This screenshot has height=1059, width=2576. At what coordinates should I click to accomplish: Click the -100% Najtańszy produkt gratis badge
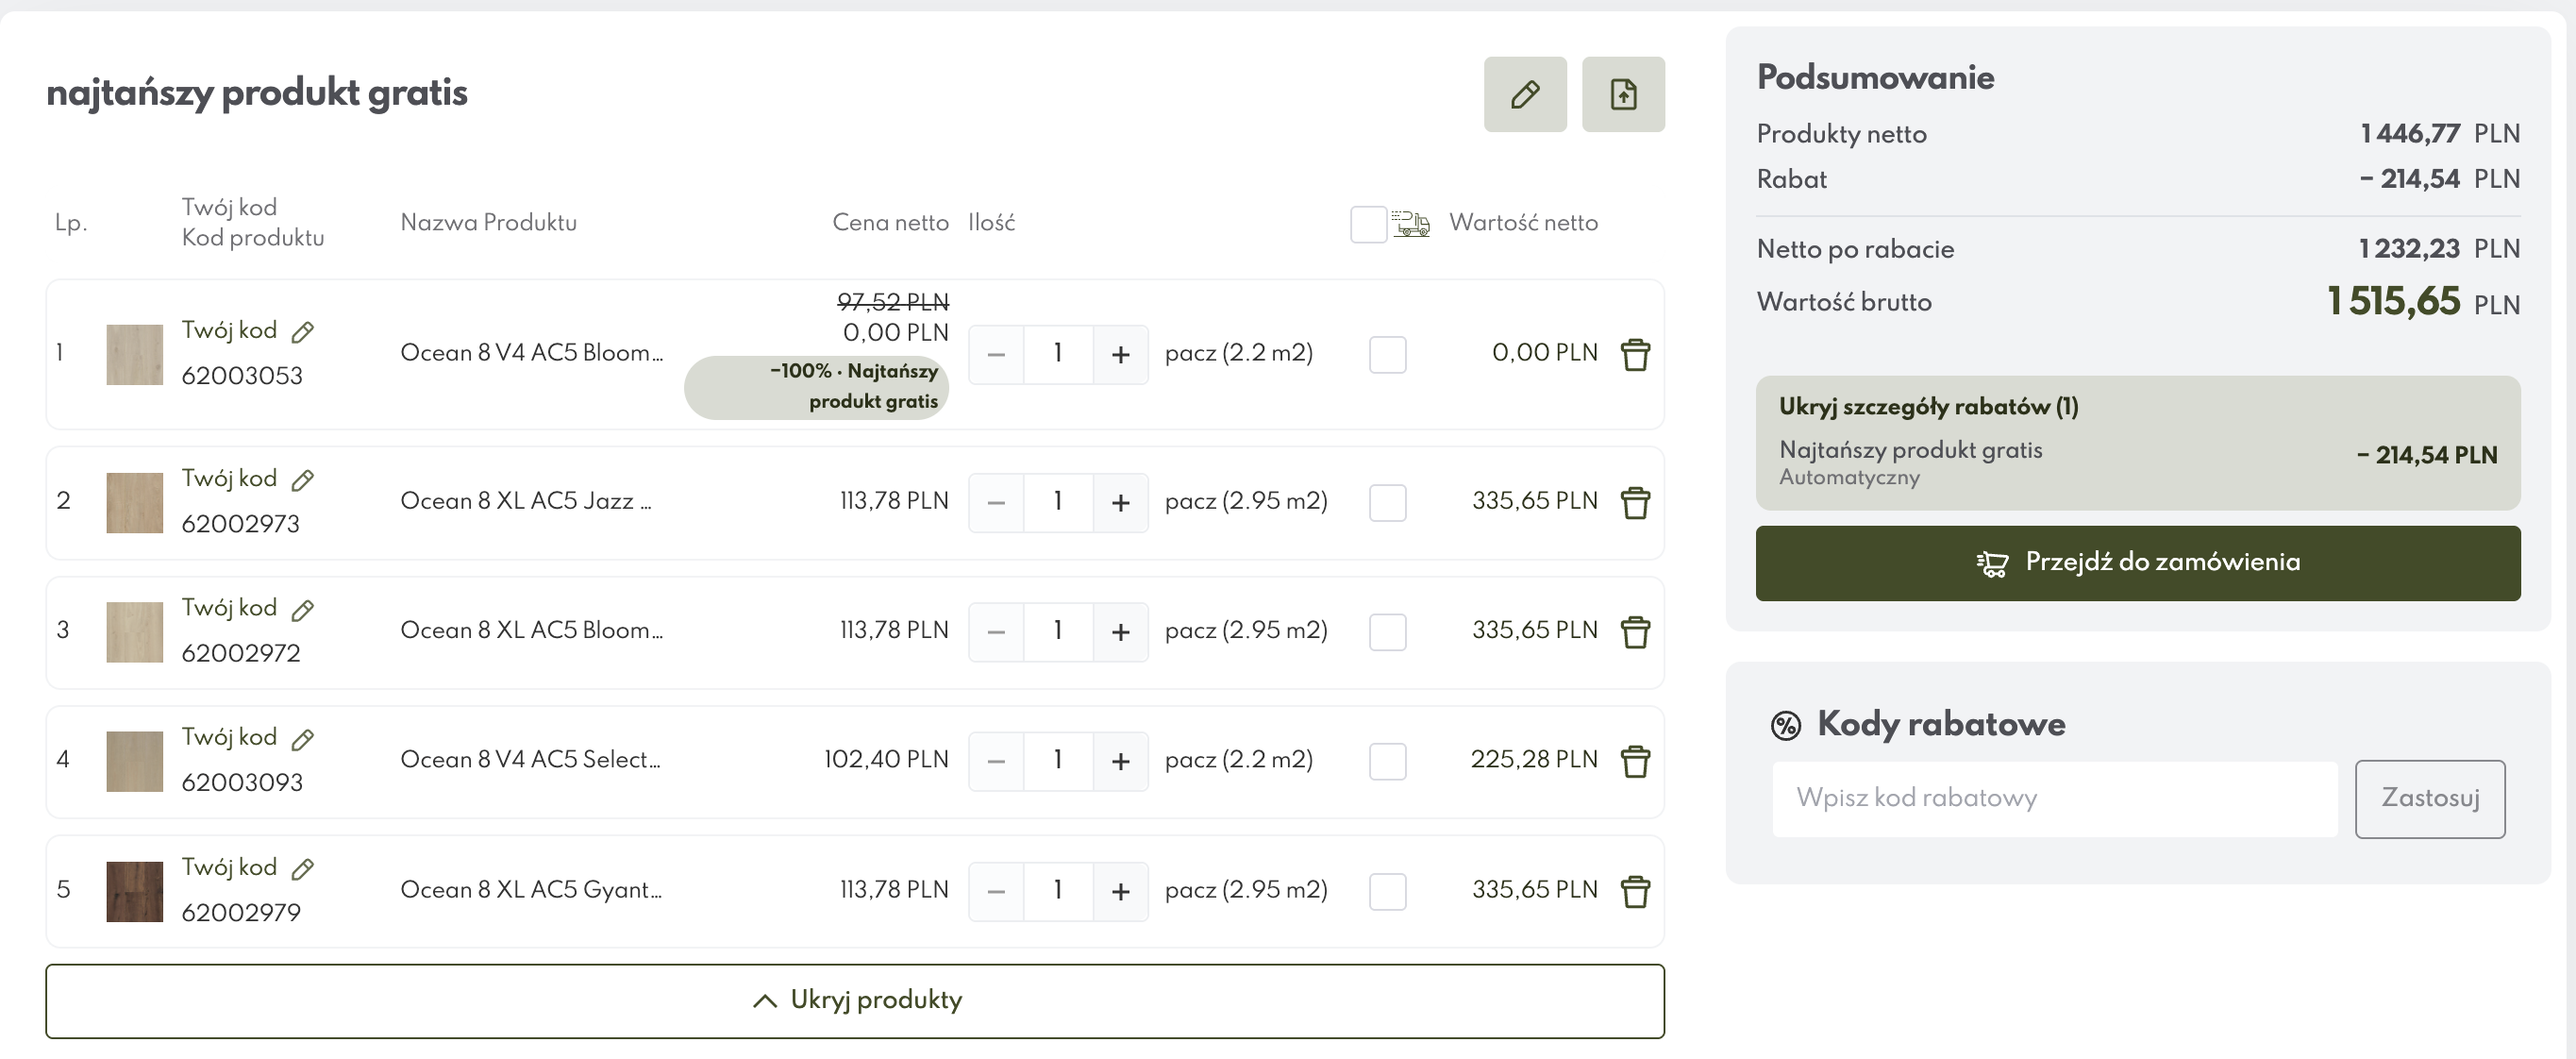(x=817, y=387)
